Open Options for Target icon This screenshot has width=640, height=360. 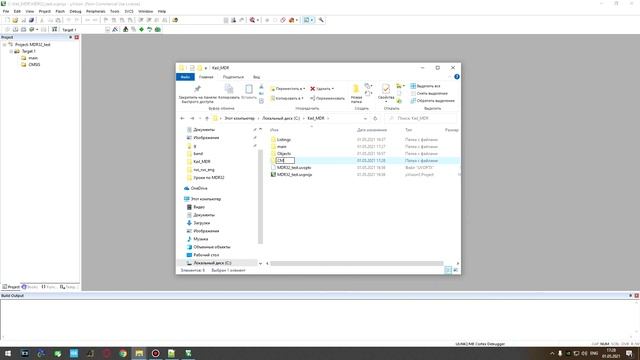[116, 29]
